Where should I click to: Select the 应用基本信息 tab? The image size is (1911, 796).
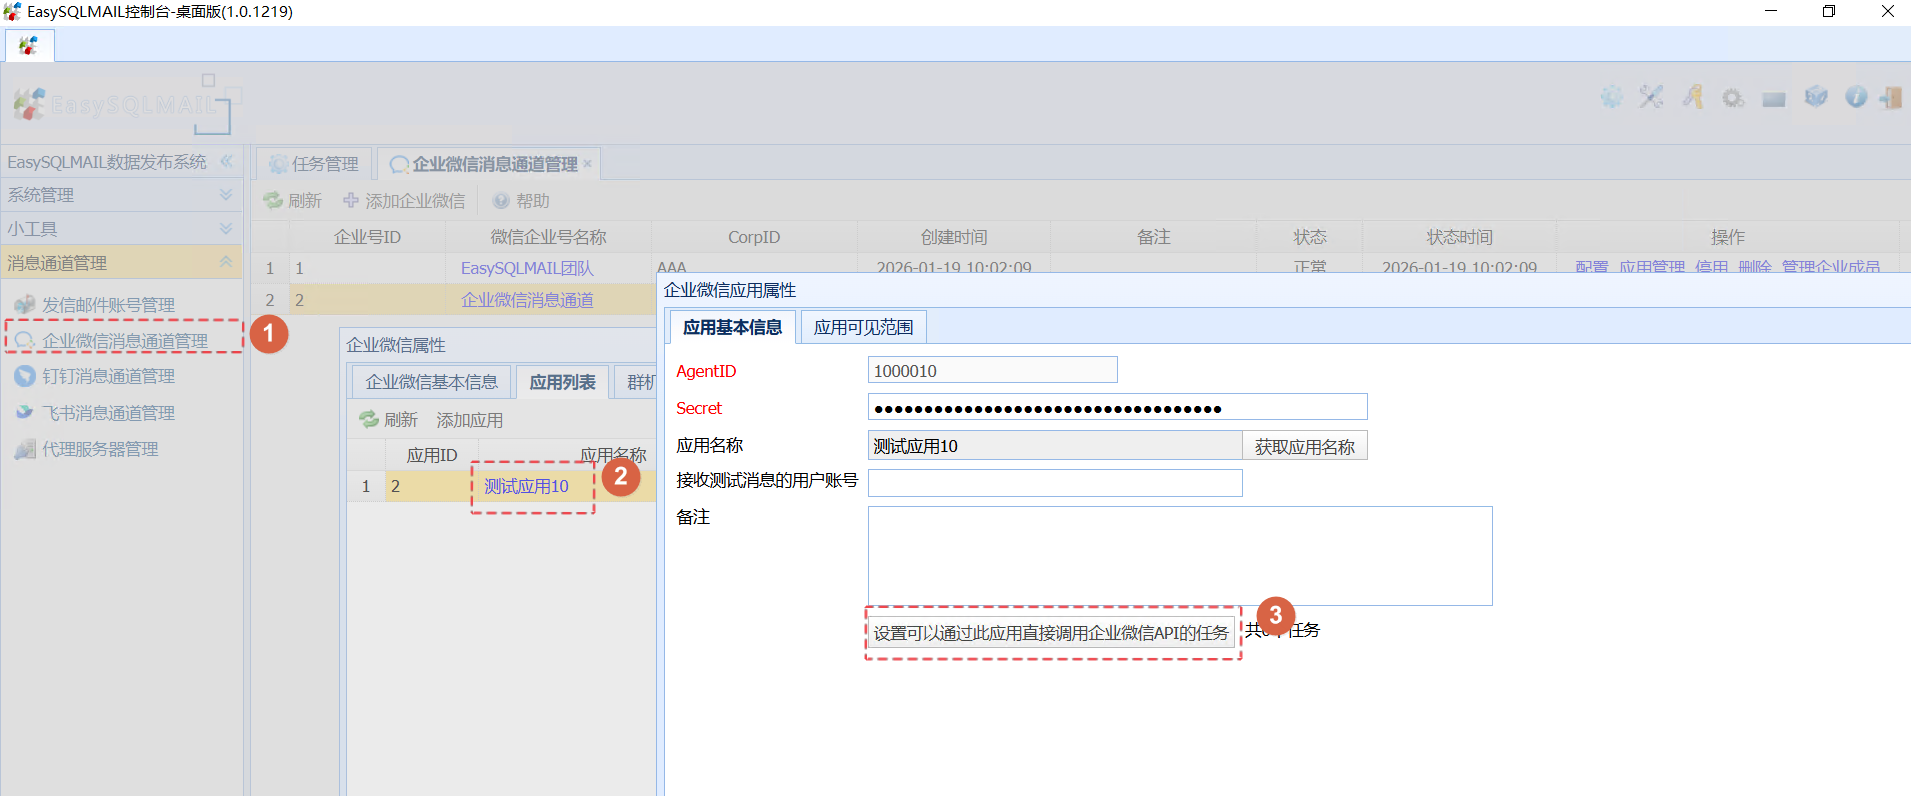pos(732,327)
